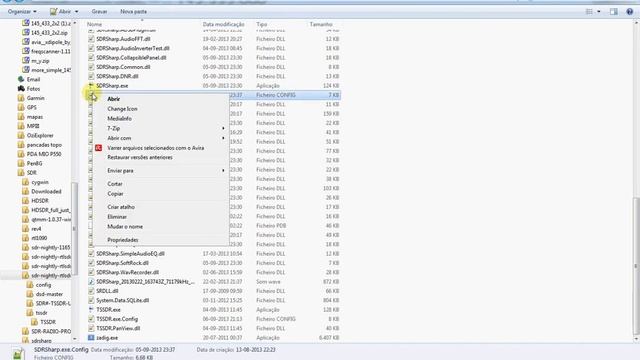Image resolution: width=640 pixels, height=360 pixels.
Task: Click the zadig.exe file icon
Action: (x=91, y=338)
